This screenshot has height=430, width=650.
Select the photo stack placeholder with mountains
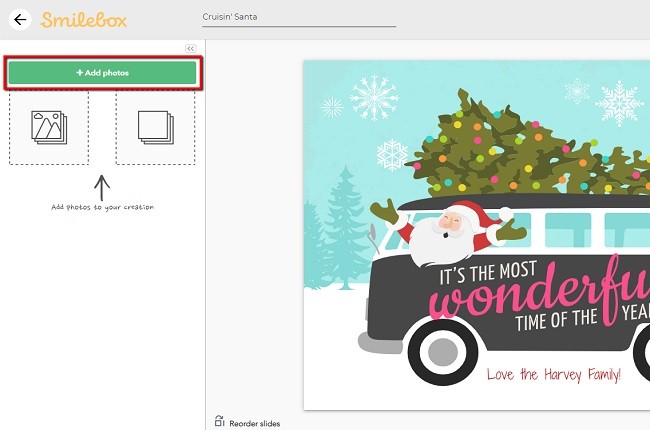[49, 128]
